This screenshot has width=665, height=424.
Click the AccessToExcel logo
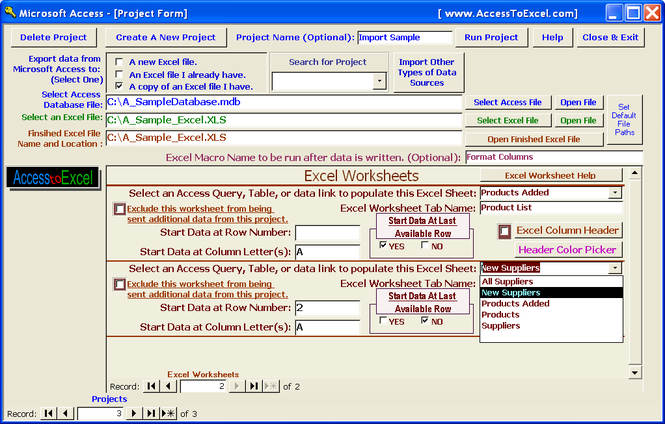pyautogui.click(x=53, y=178)
